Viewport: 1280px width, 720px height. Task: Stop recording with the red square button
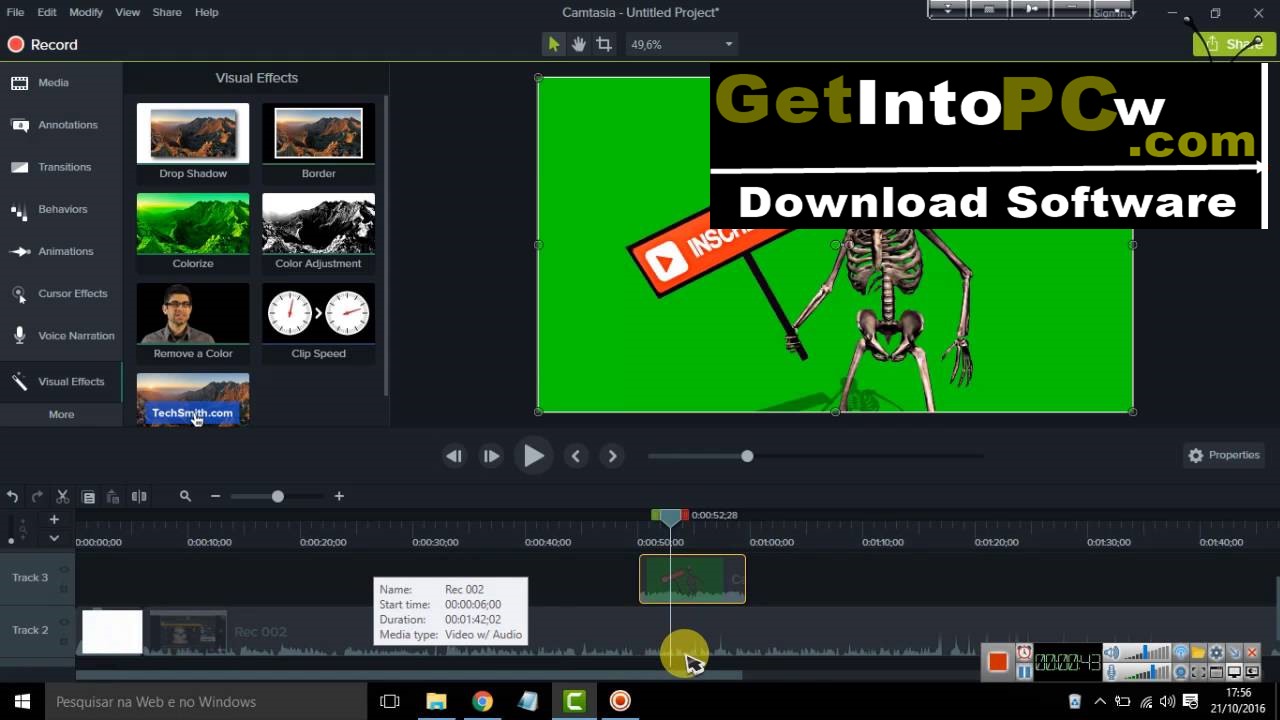pos(997,661)
